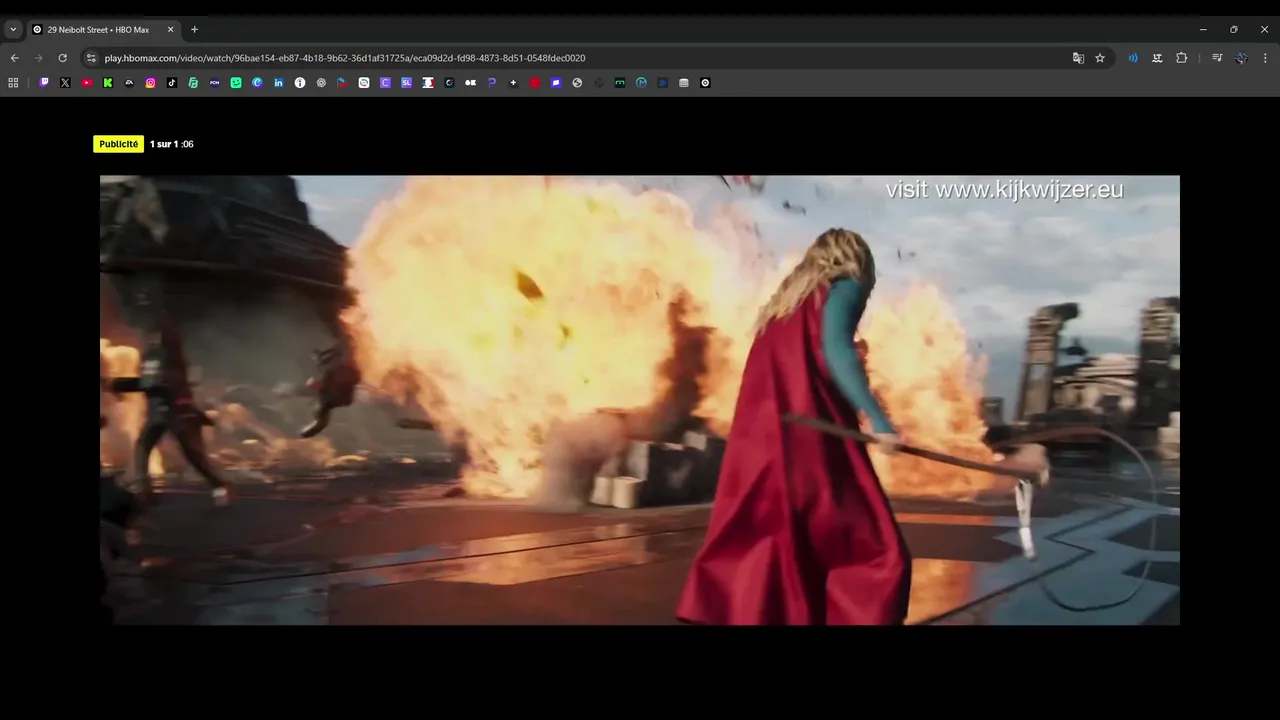1280x720 pixels.
Task: Open the last bookmark with circular icon
Action: (705, 83)
